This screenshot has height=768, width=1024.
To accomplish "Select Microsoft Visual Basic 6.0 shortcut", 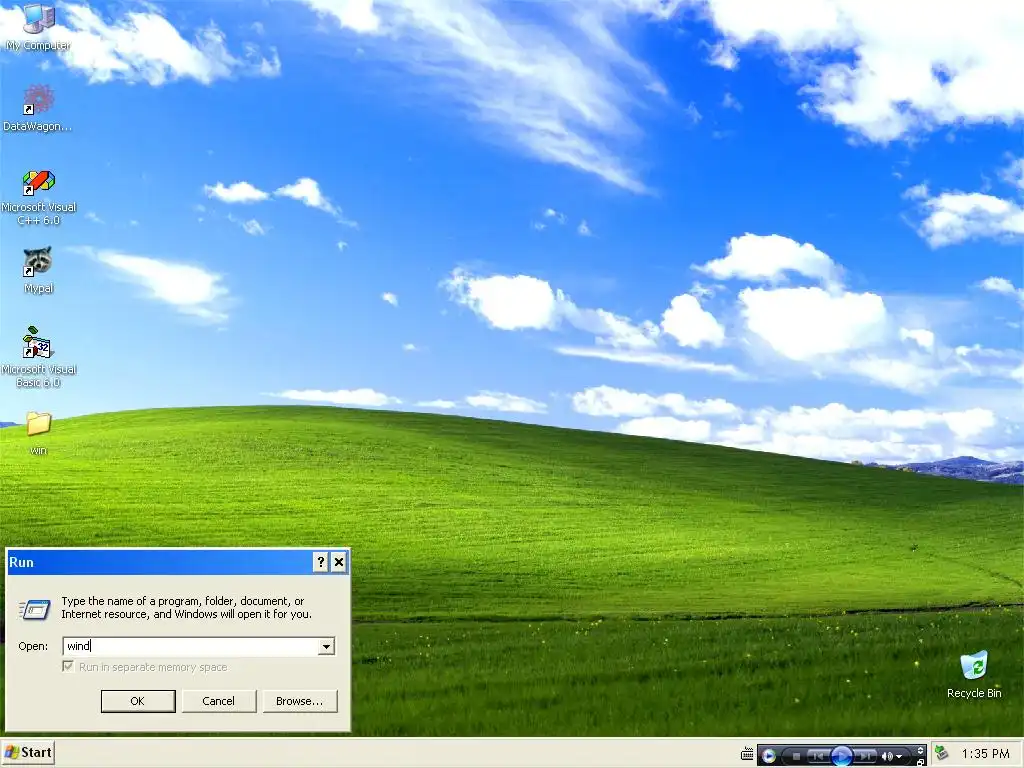I will point(39,357).
